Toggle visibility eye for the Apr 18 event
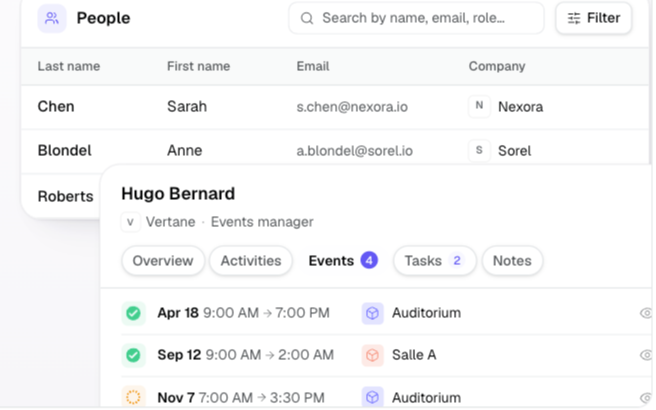The image size is (656, 410). (x=646, y=313)
